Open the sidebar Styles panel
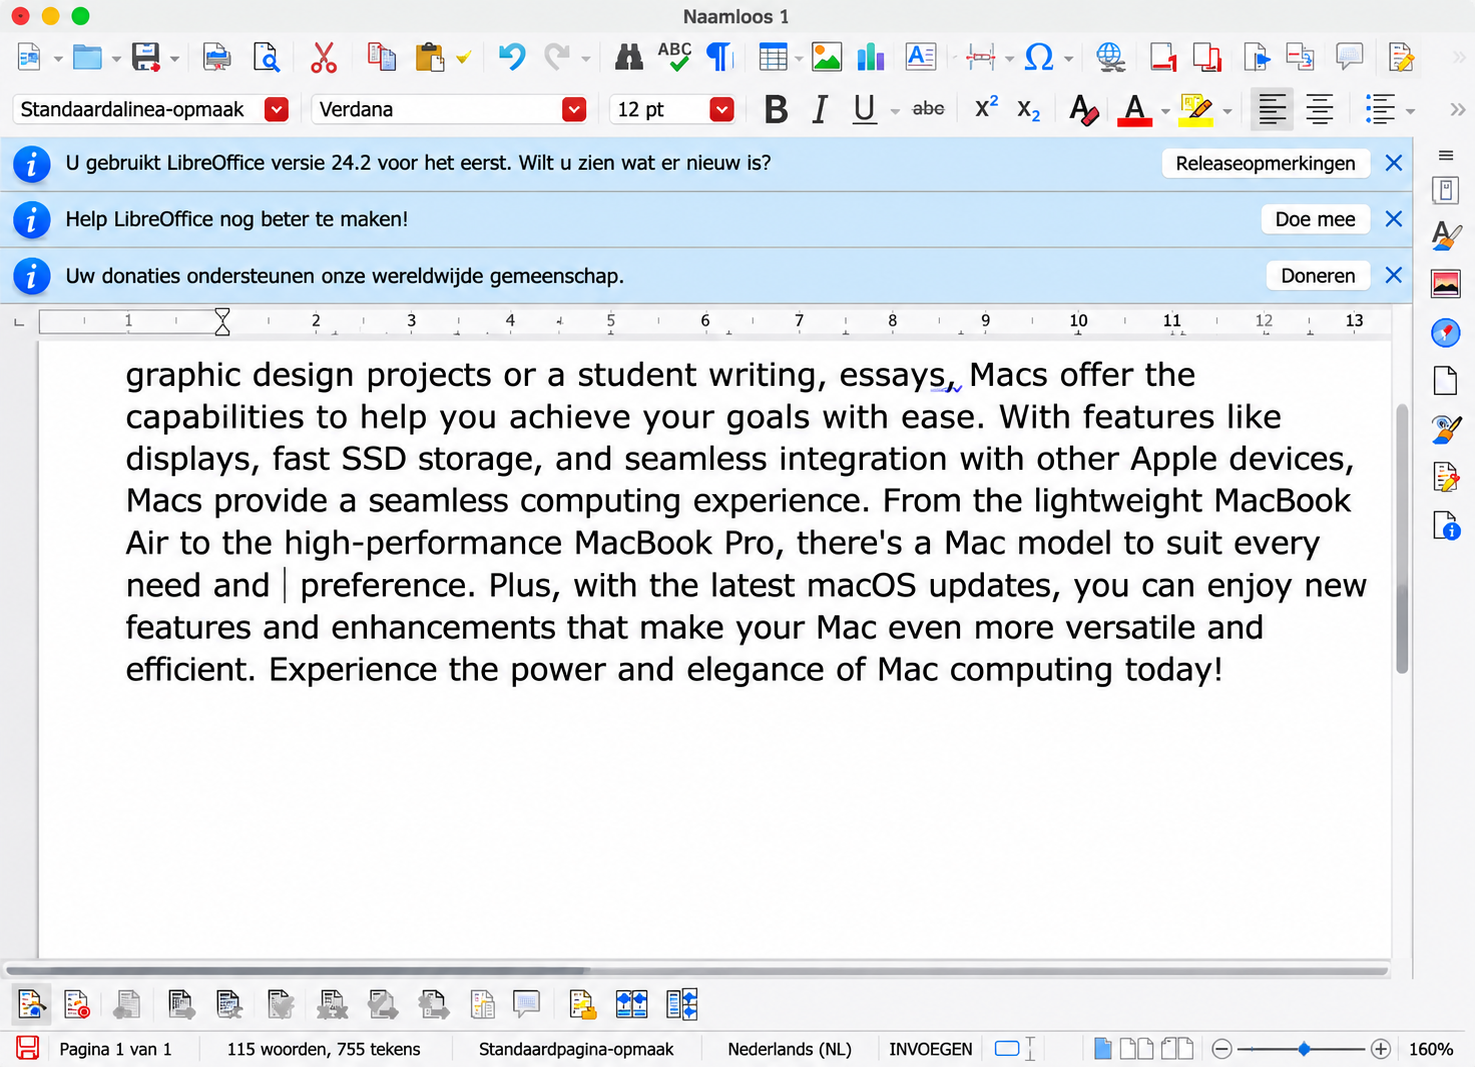 1446,236
